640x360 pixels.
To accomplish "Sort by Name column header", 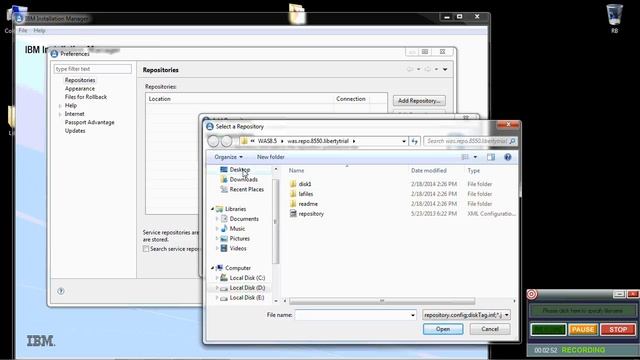I will pyautogui.click(x=296, y=171).
